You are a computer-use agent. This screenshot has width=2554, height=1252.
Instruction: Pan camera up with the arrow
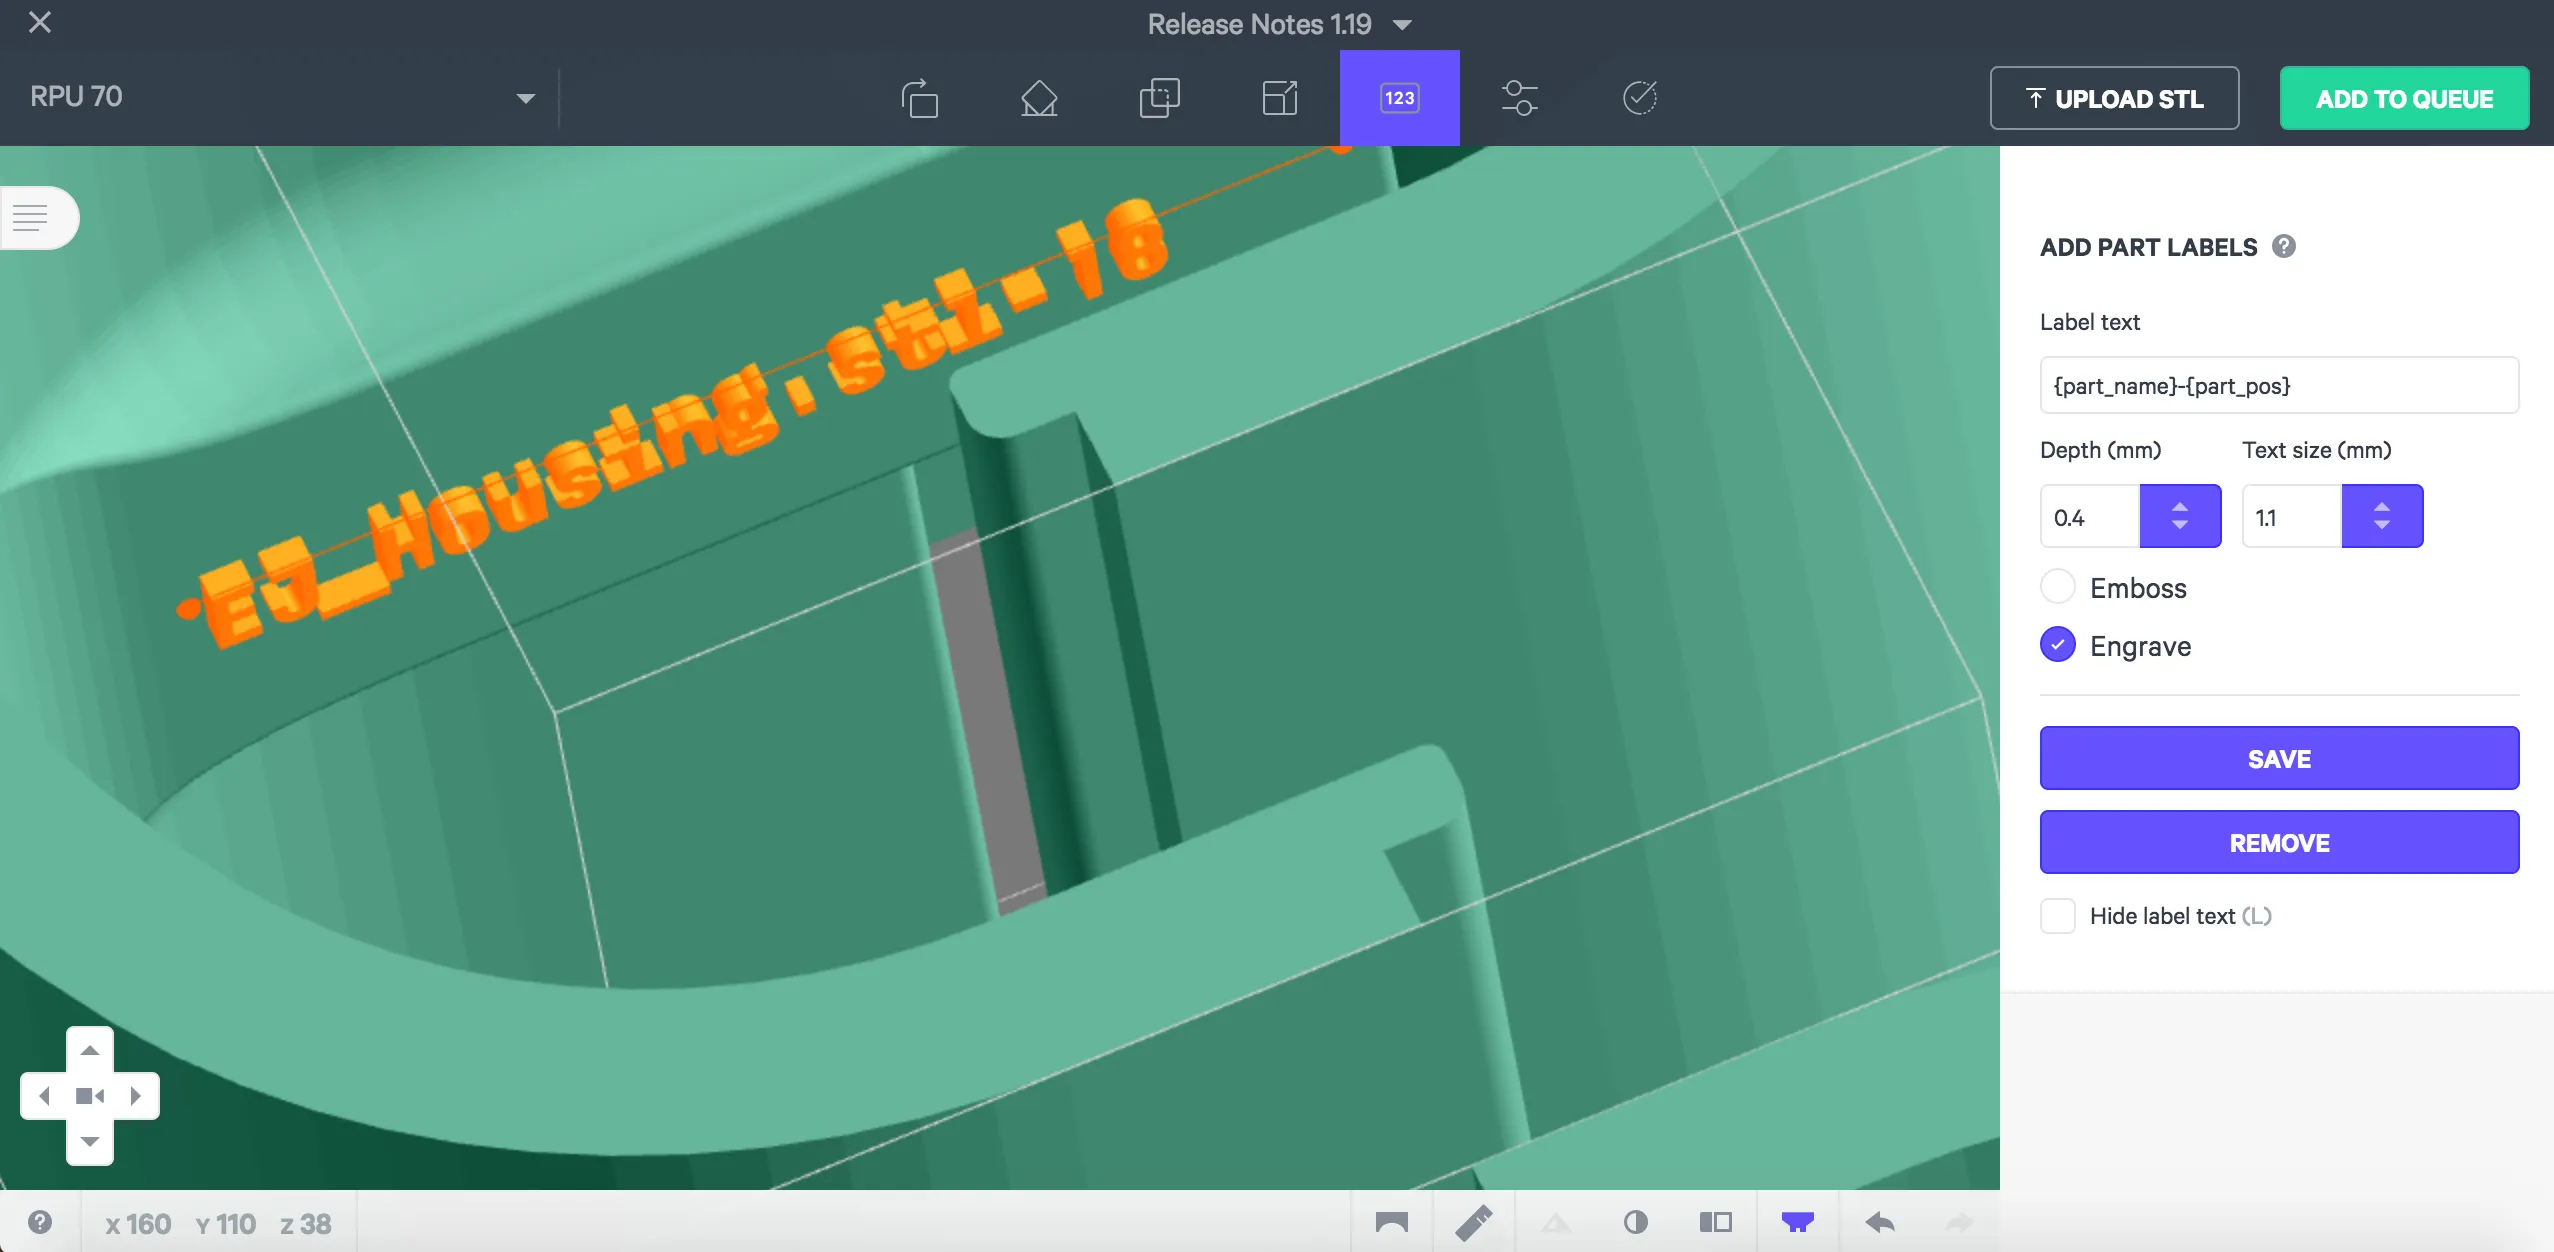pyautogui.click(x=90, y=1051)
